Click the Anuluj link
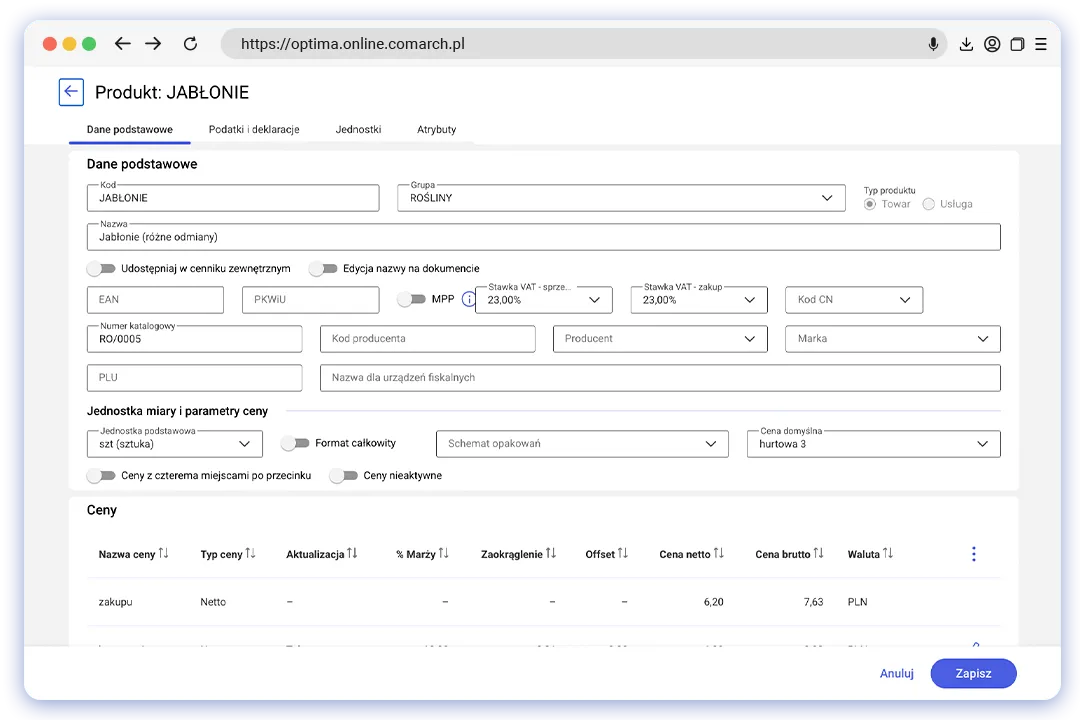Viewport: 1080px width, 720px height. point(896,673)
